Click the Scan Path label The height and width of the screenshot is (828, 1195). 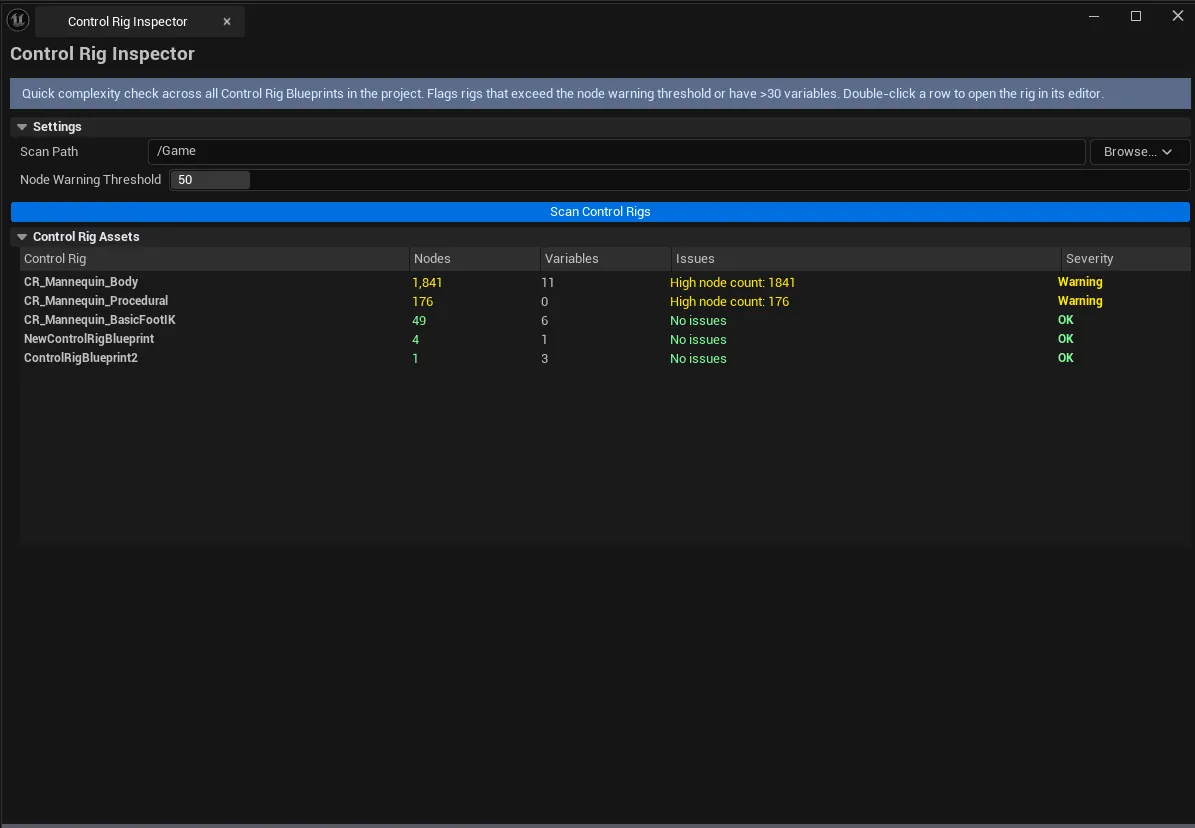click(49, 152)
